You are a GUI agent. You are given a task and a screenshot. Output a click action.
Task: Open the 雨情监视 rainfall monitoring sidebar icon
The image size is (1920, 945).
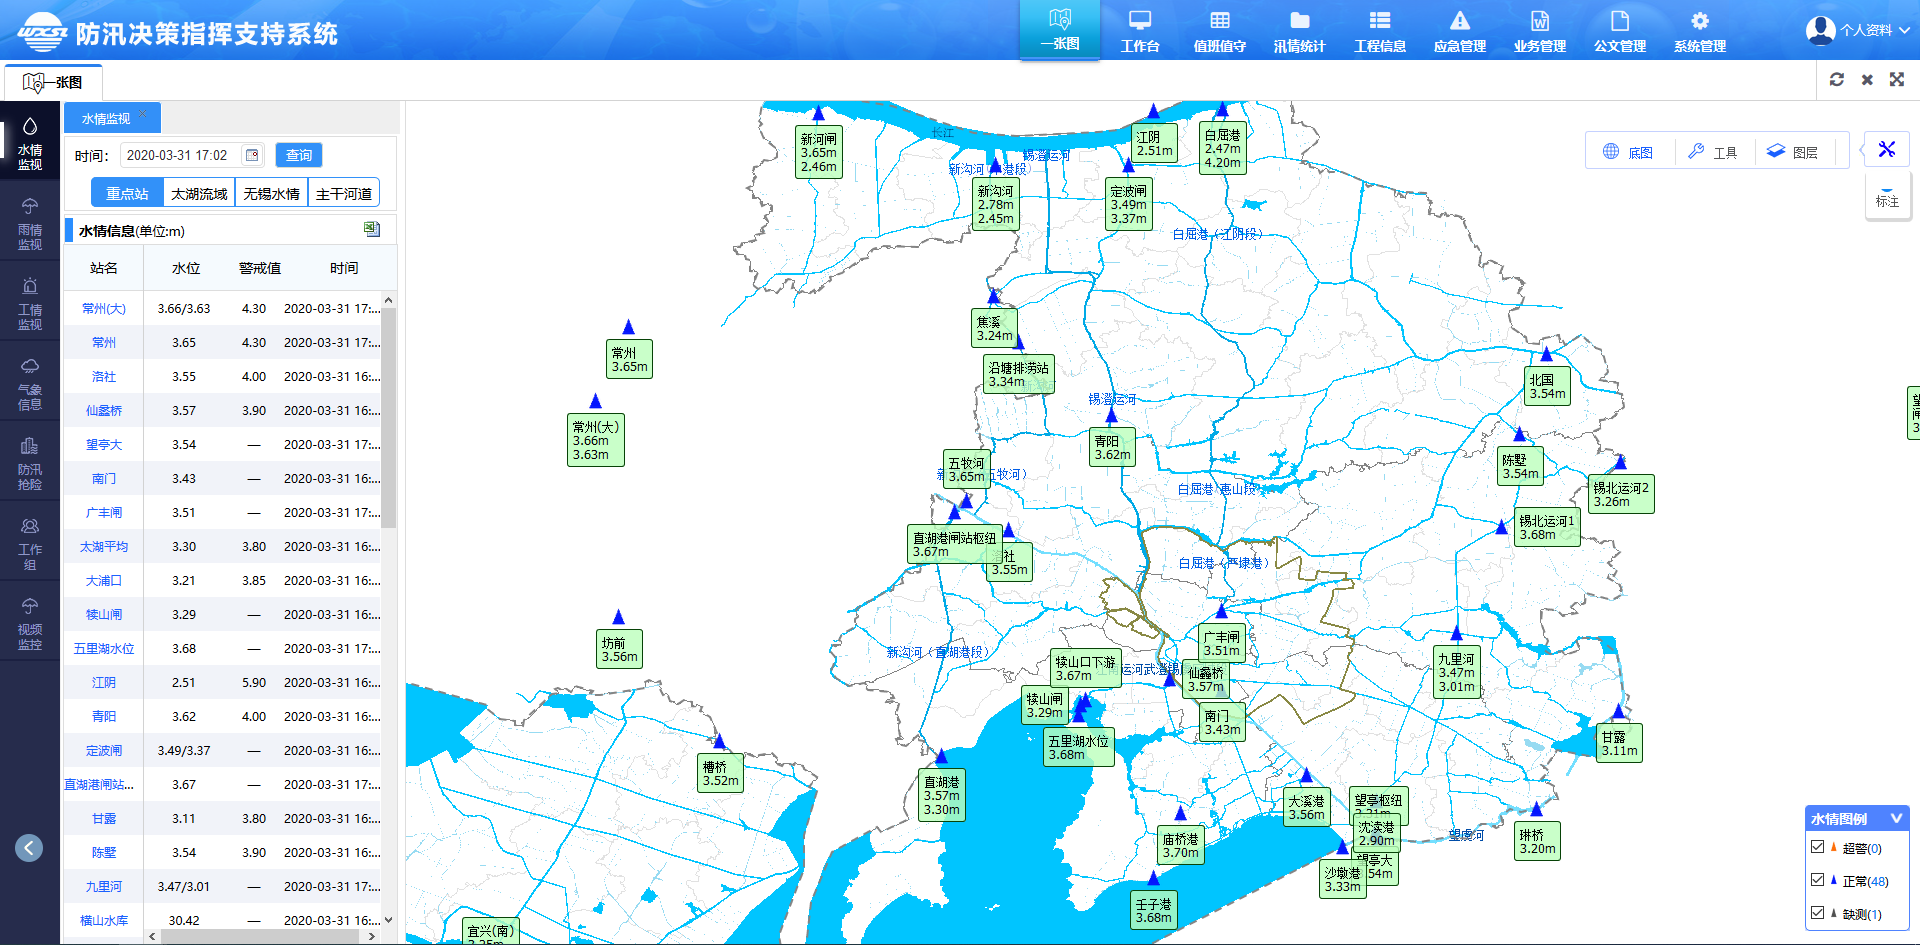click(x=30, y=221)
